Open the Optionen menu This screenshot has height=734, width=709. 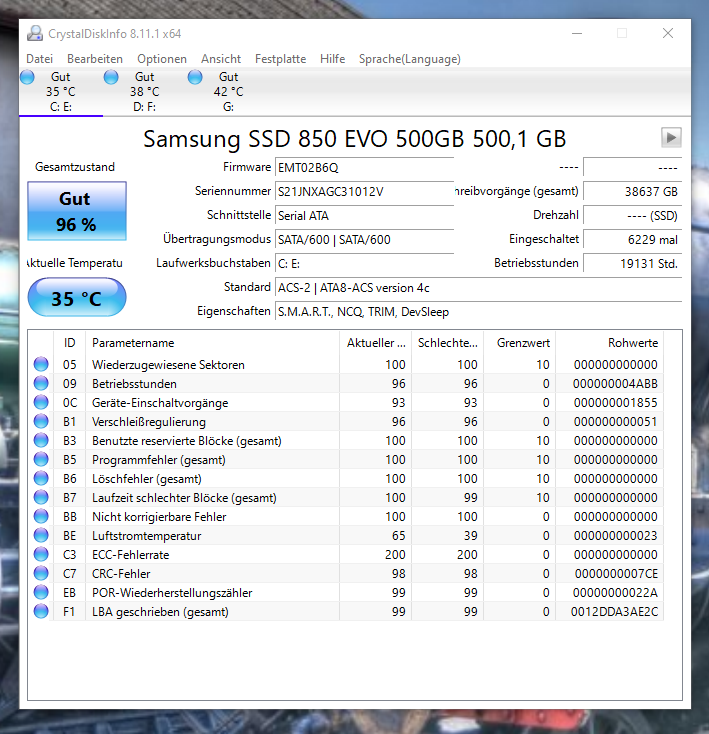(x=162, y=59)
